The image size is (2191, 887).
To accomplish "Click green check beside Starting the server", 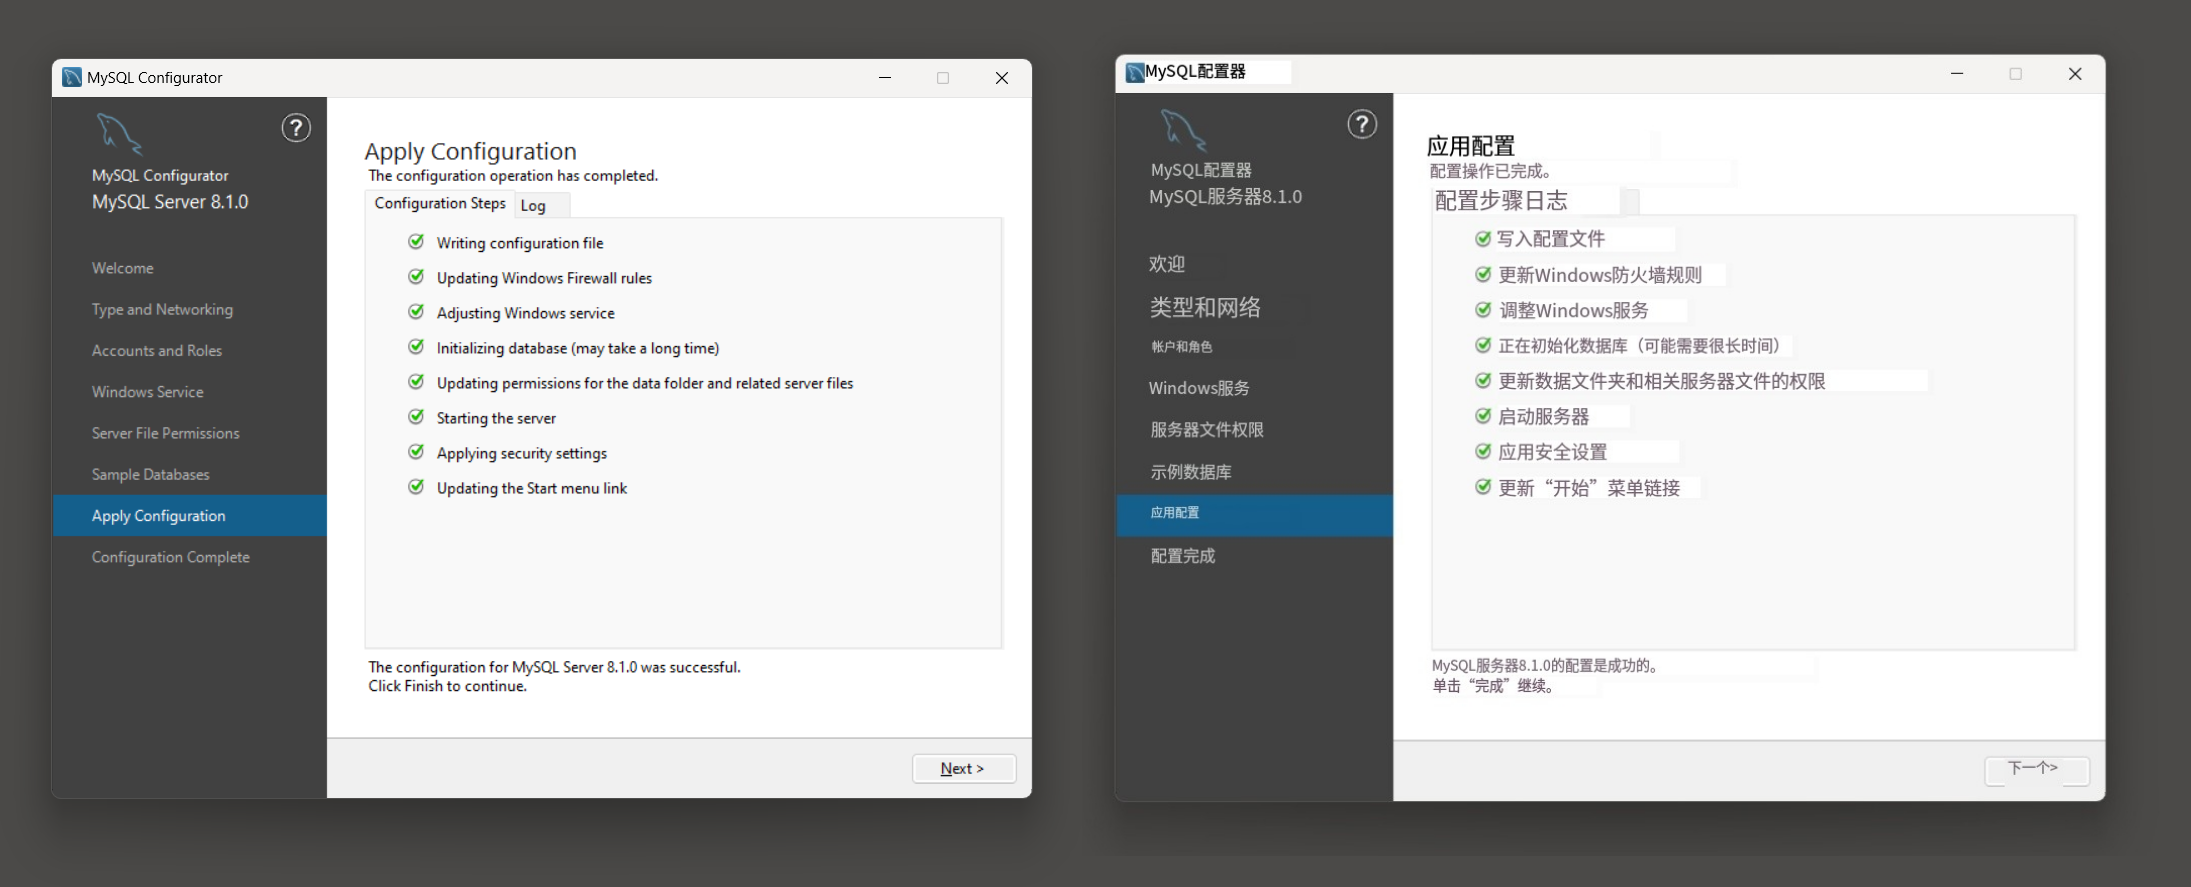I will 416,416.
